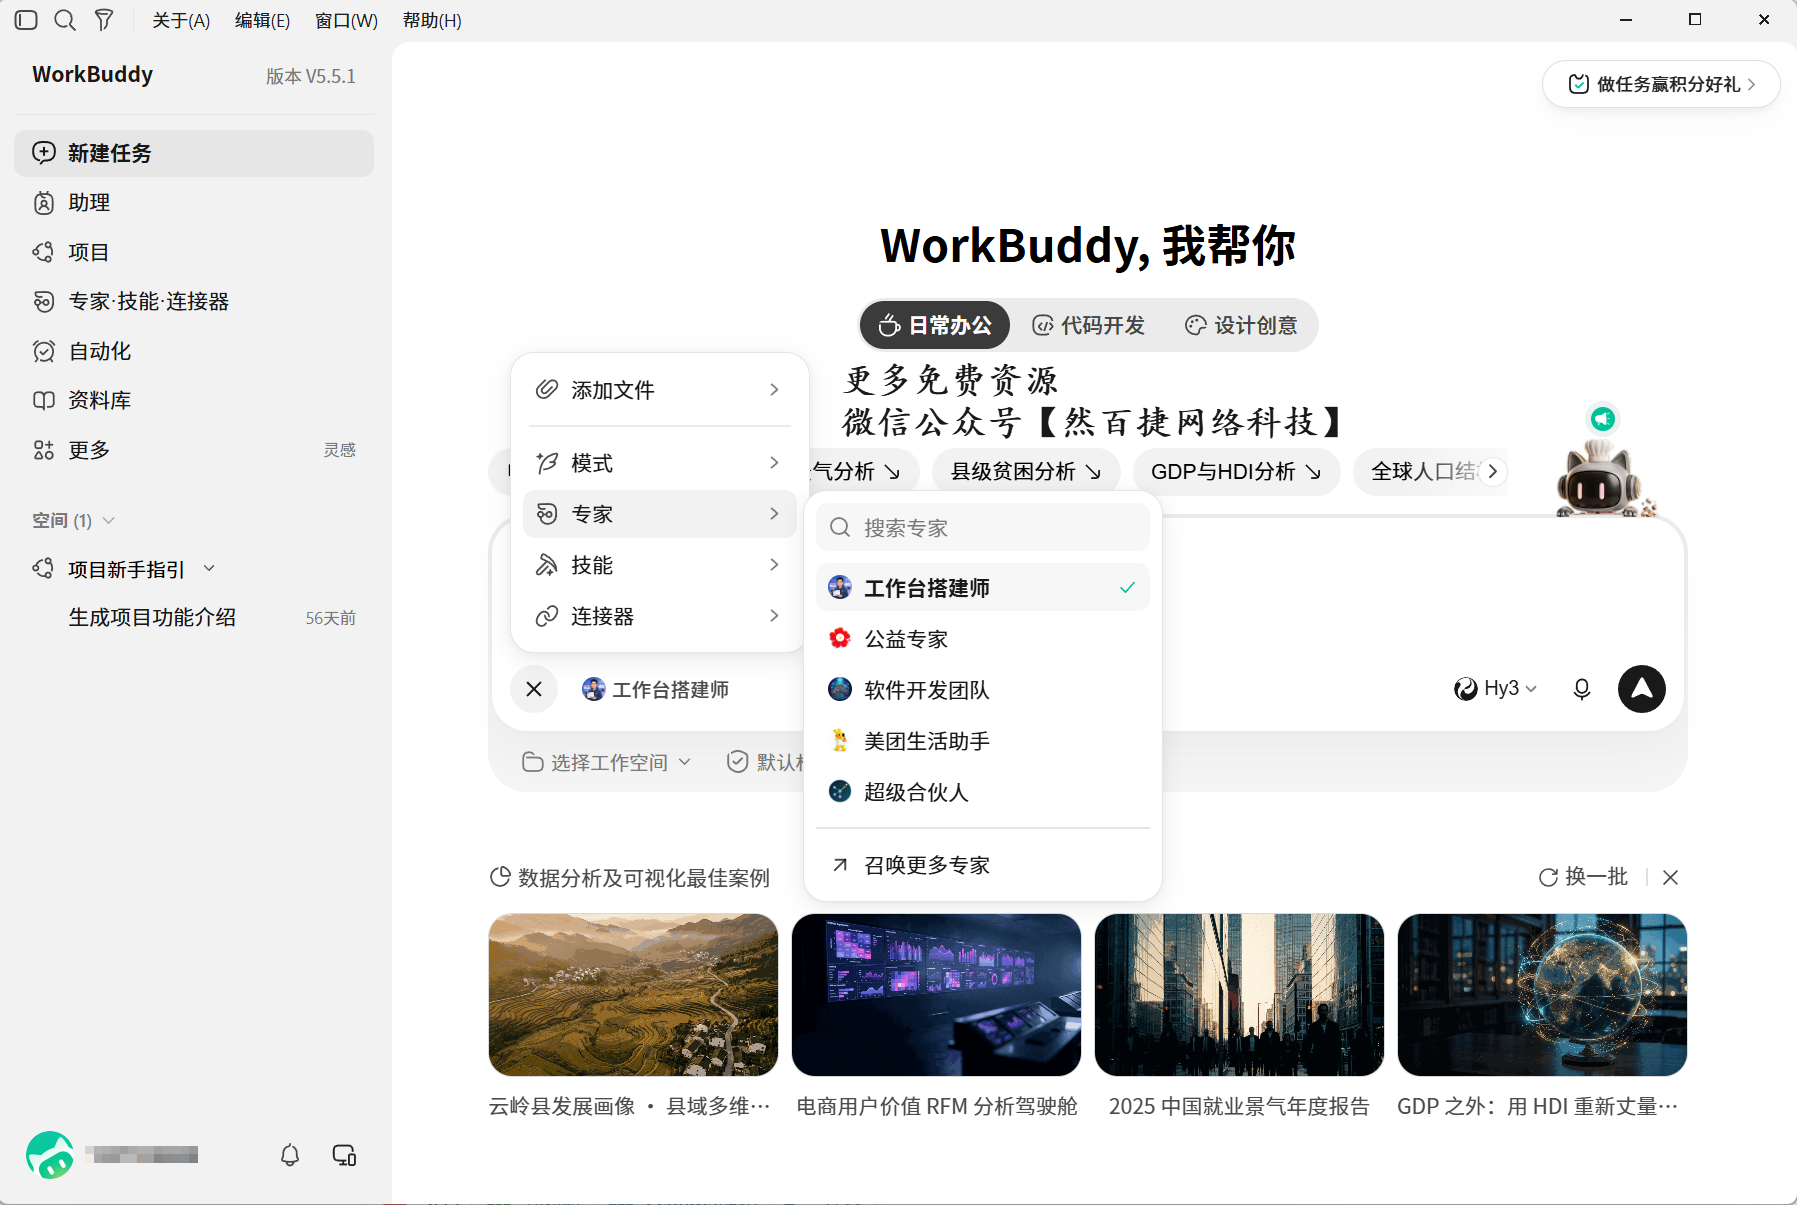The width and height of the screenshot is (1797, 1205).
Task: Open notifications bell icon
Action: [290, 1155]
